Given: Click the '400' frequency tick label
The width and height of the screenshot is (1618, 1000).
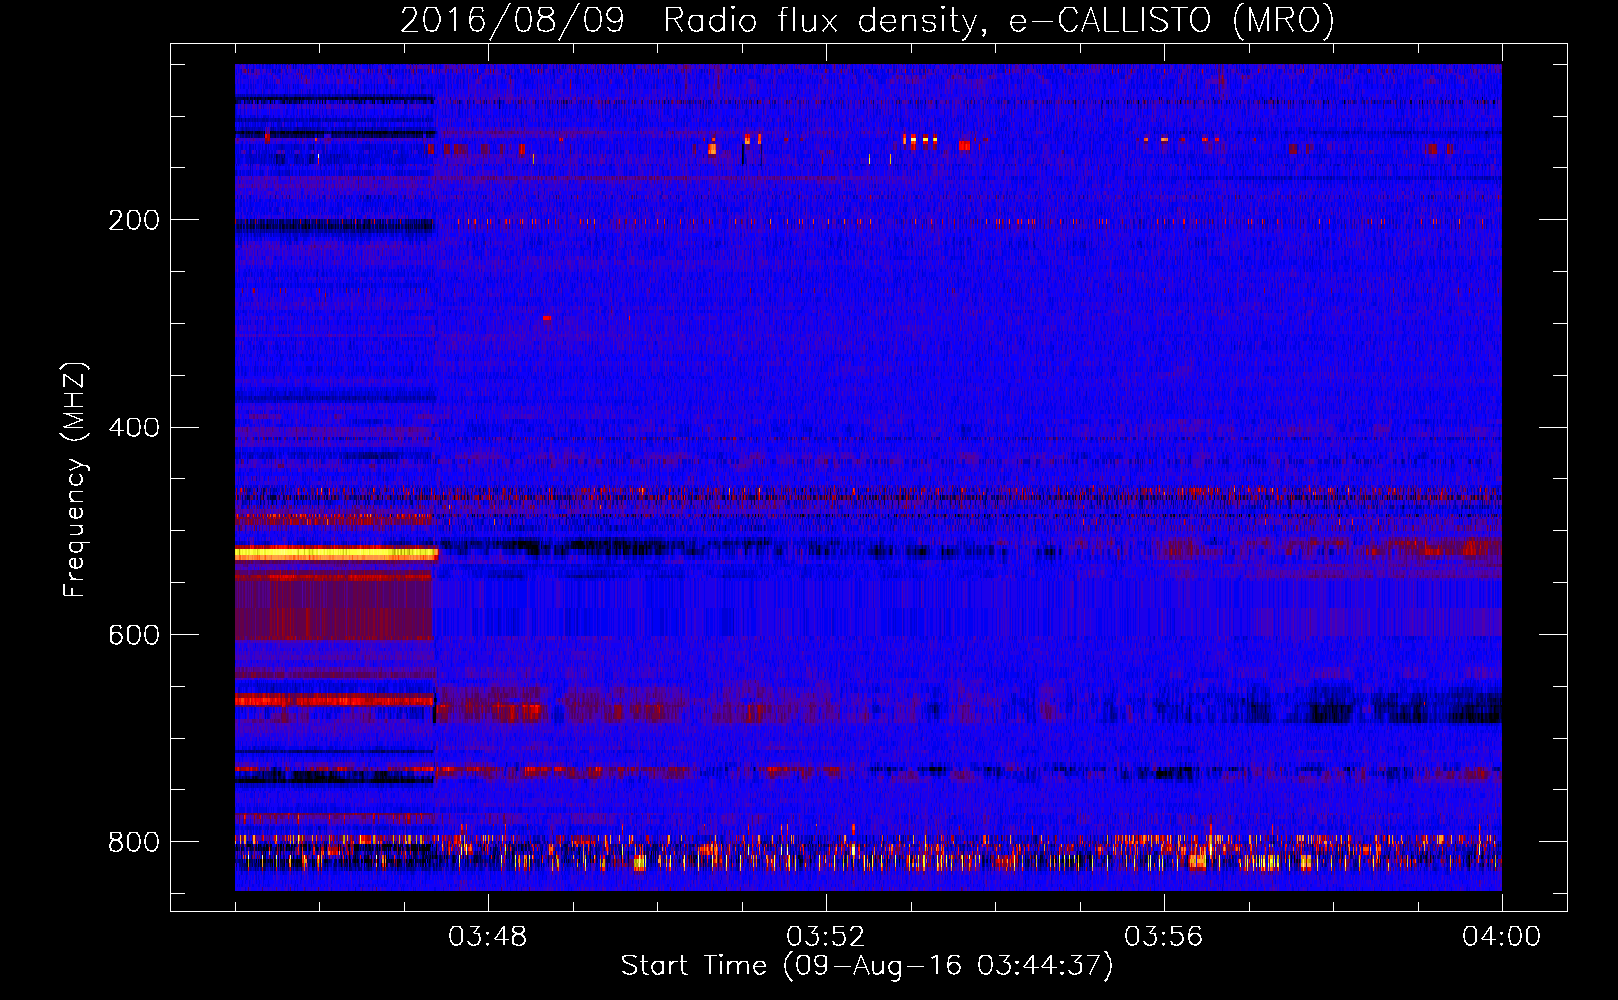Looking at the screenshot, I should (134, 428).
